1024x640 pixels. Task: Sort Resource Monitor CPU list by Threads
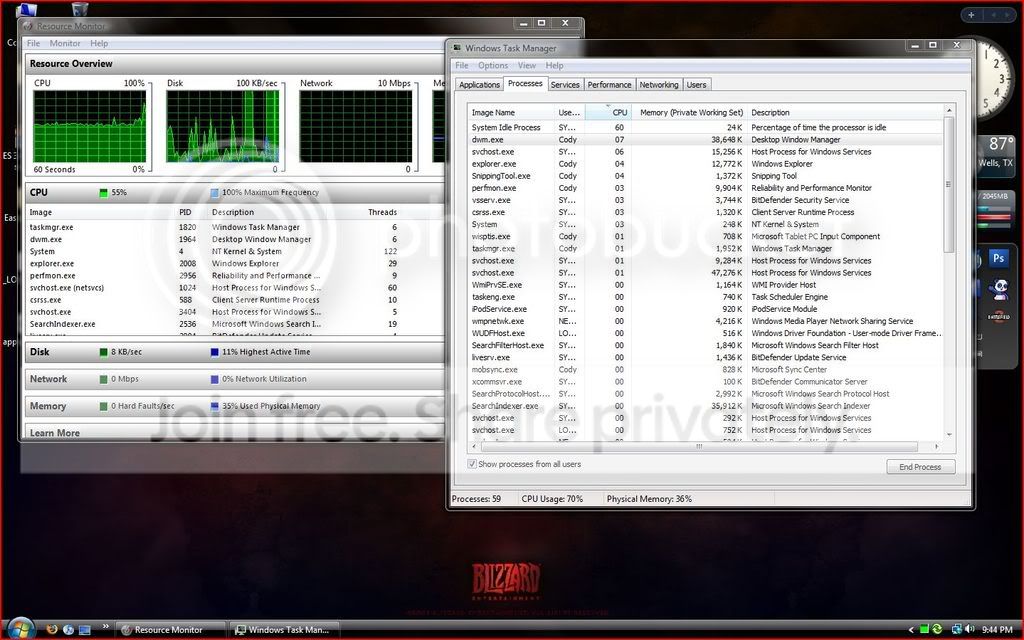point(382,212)
